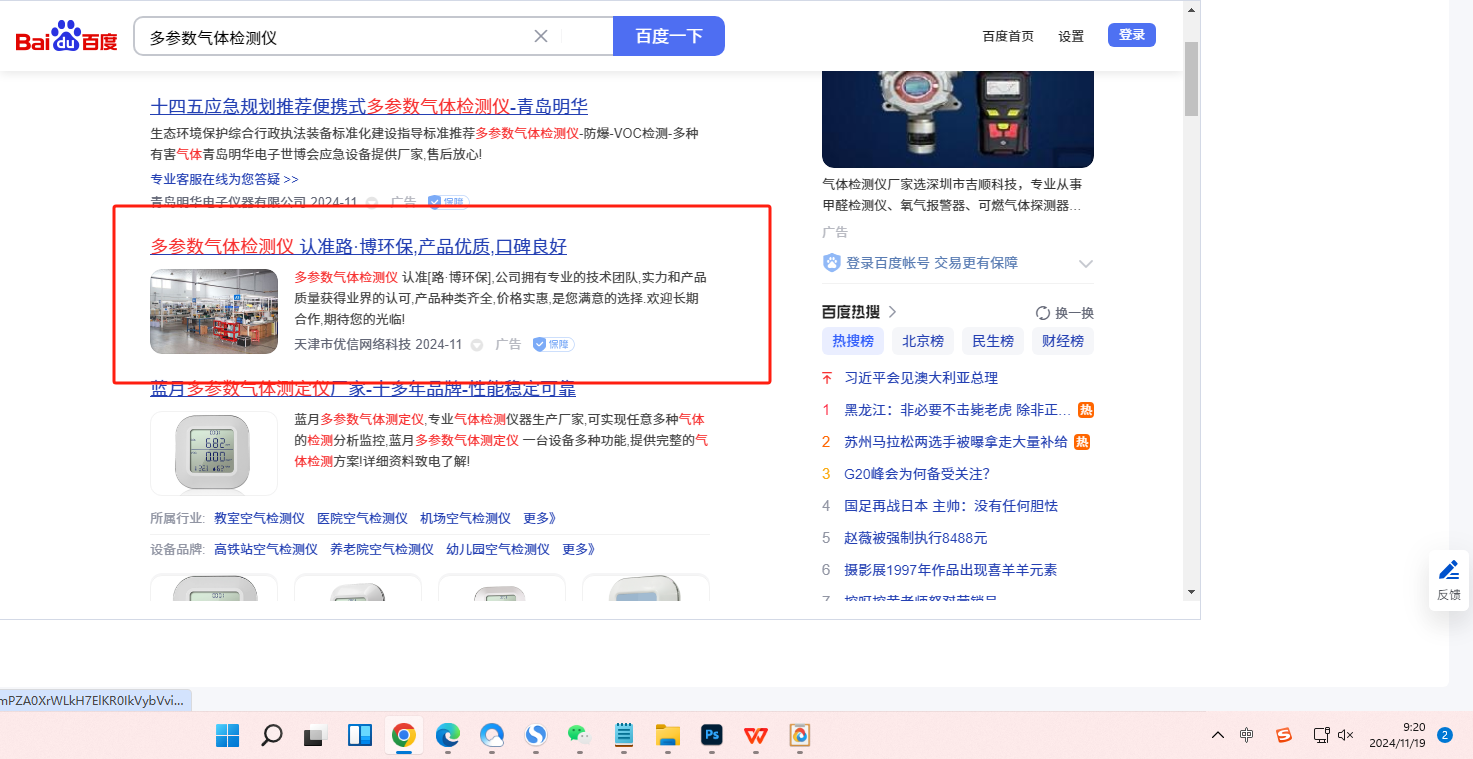
Task: Switch to the 民生榜 tab
Action: click(993, 341)
